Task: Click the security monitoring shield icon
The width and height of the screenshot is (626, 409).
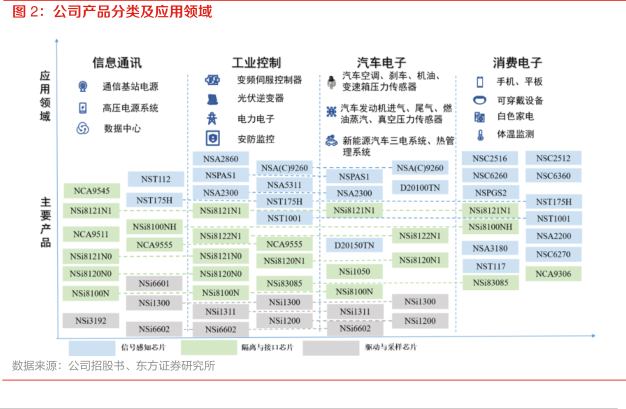Action: pos(212,138)
